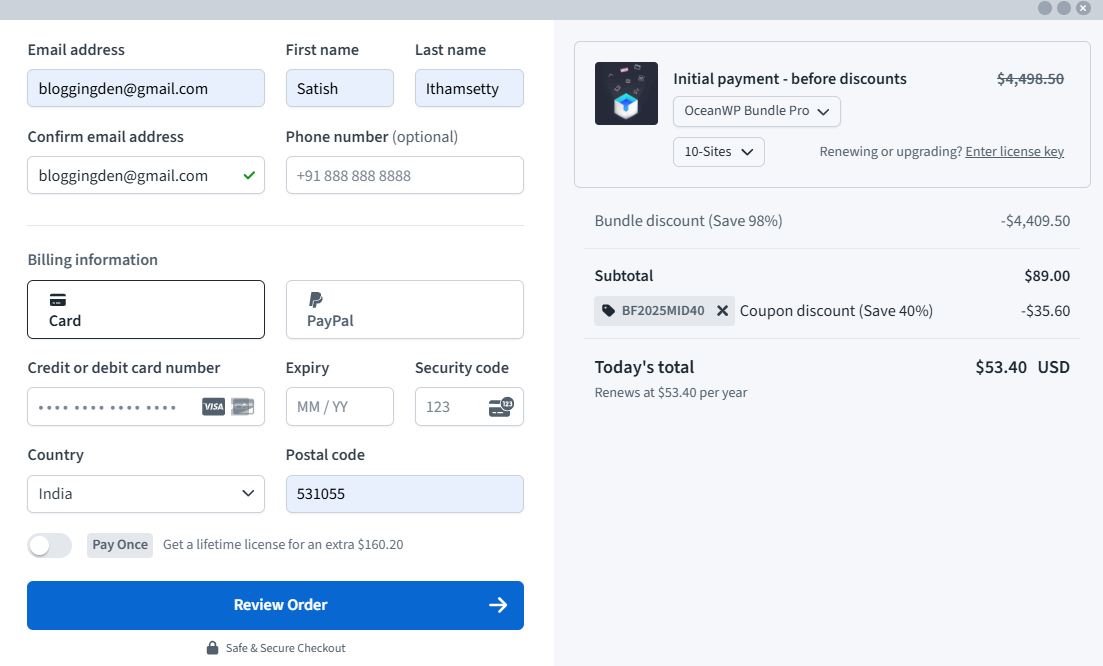This screenshot has width=1103, height=666.
Task: Click into the Phone number field
Action: click(404, 176)
